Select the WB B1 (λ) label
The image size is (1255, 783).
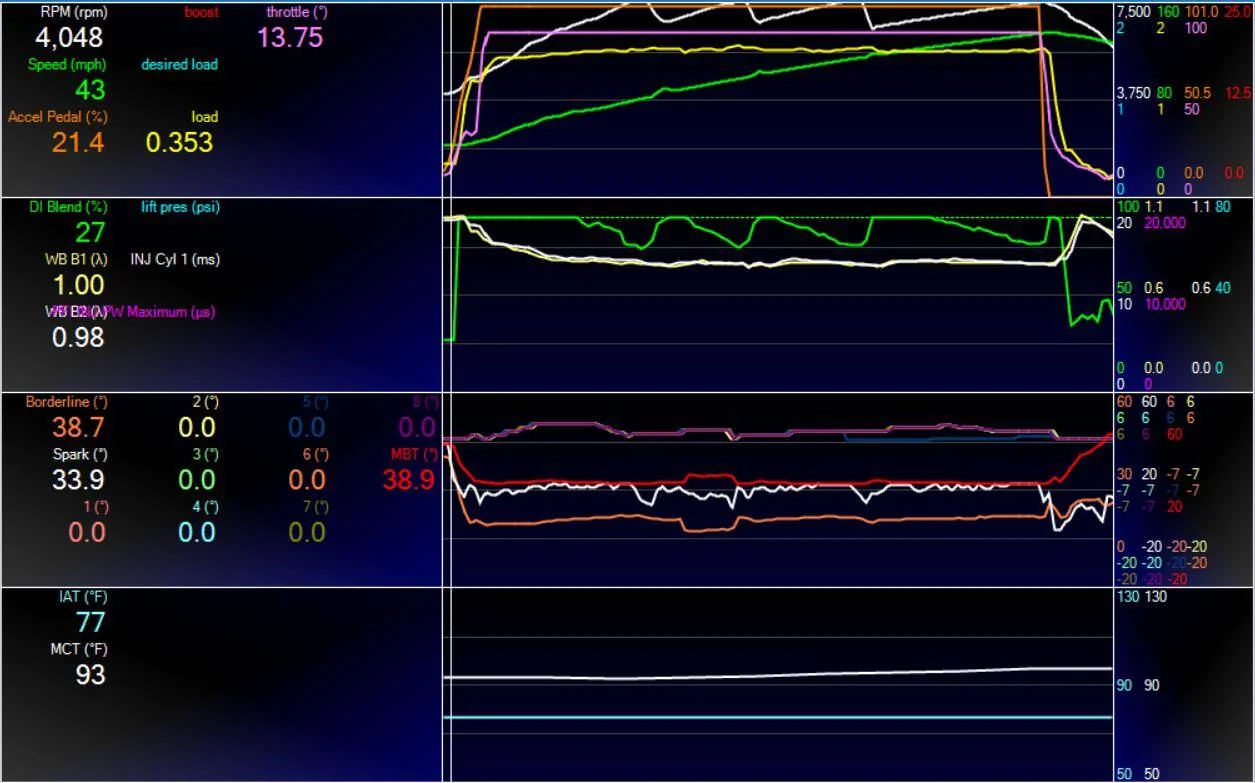click(x=75, y=260)
